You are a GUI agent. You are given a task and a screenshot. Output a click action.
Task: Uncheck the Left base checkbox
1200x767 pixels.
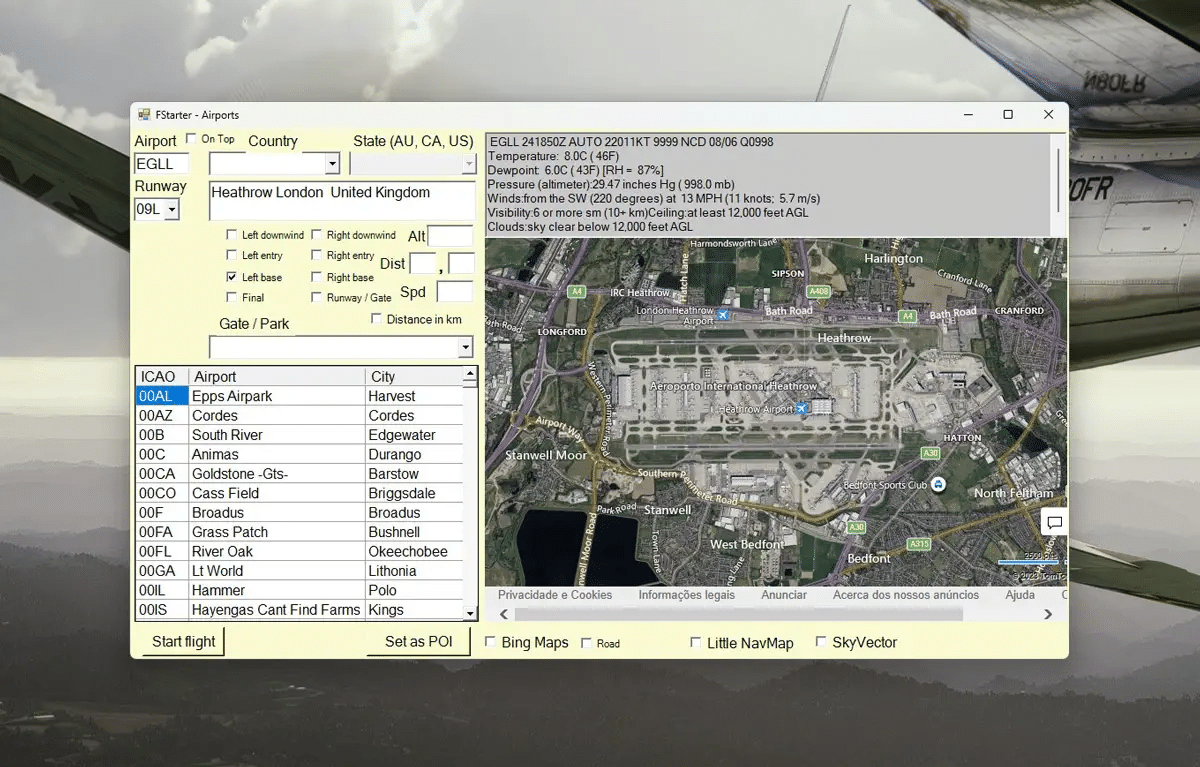coord(232,277)
